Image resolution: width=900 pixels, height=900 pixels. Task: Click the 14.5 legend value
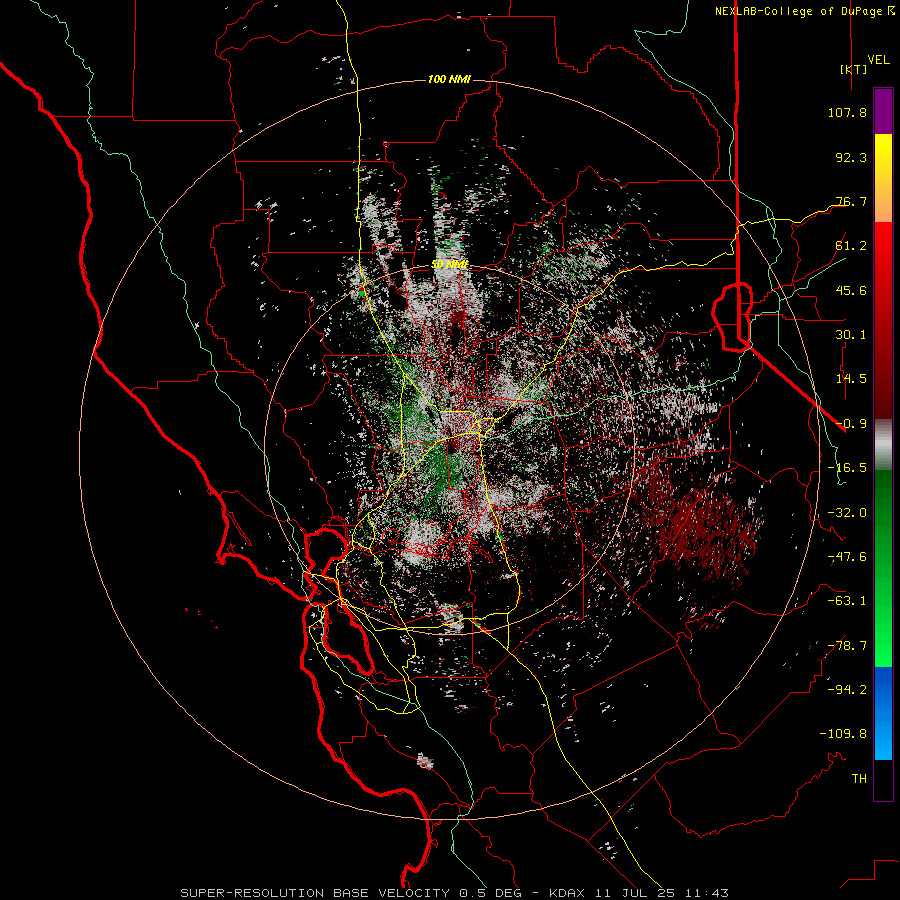pyautogui.click(x=851, y=379)
